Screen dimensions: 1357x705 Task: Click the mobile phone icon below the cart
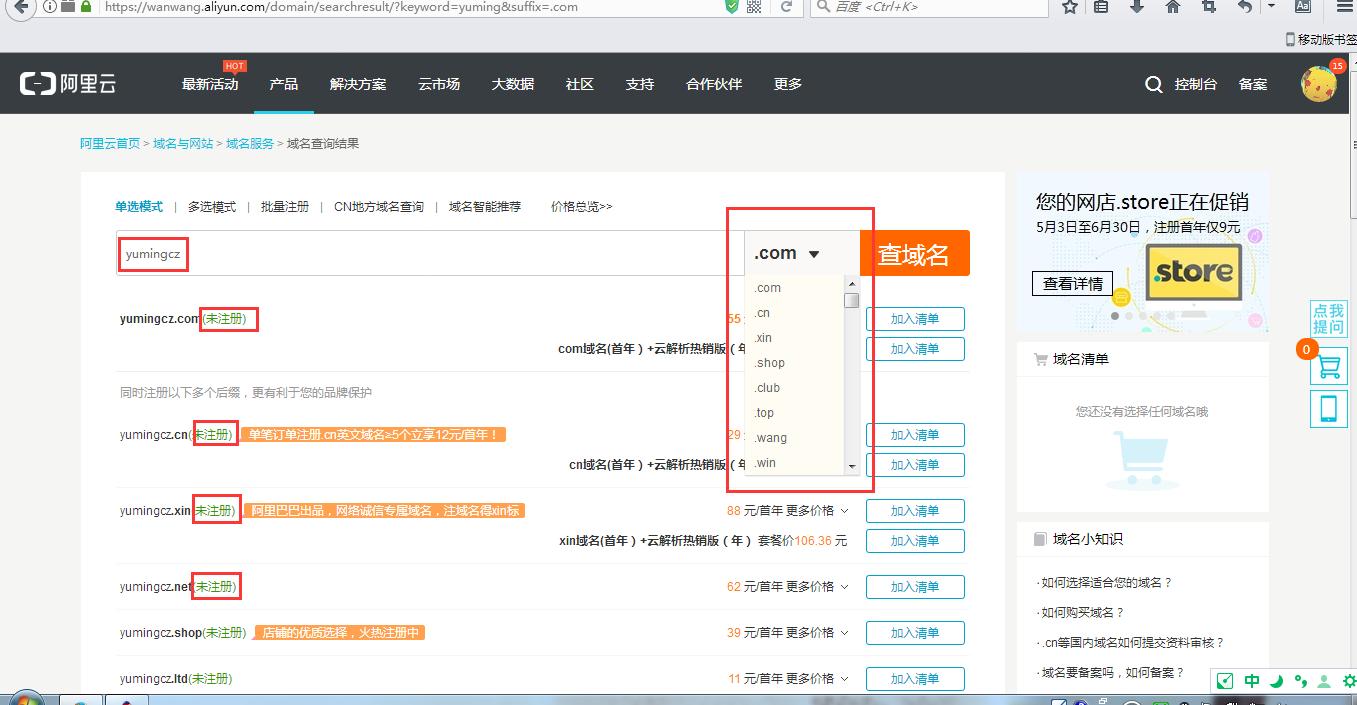coord(1328,408)
